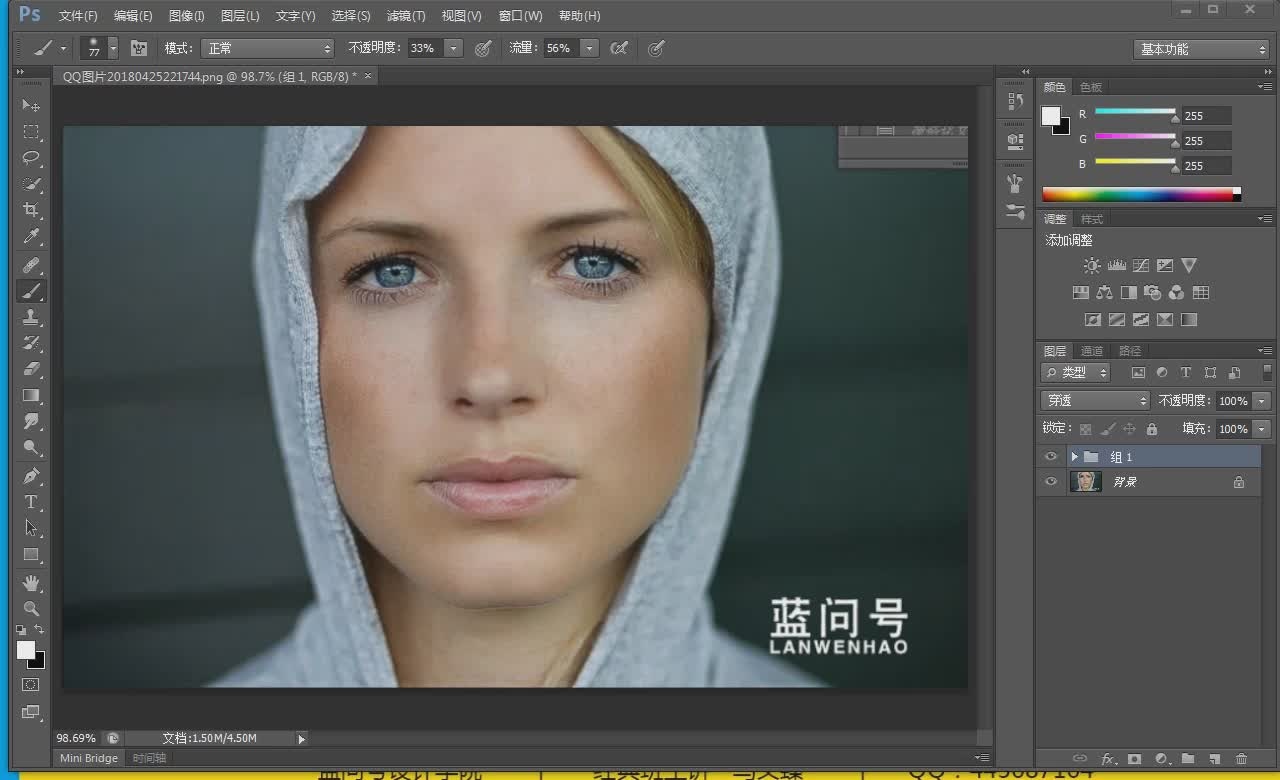Toggle the brush panel button
This screenshot has height=780, width=1280.
[x=139, y=48]
